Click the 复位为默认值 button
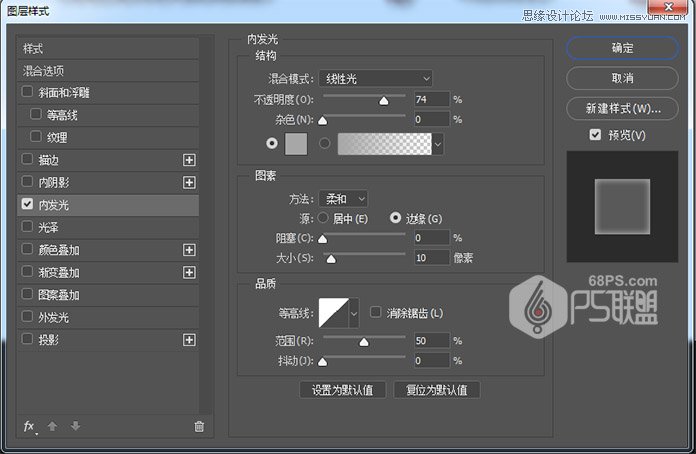The width and height of the screenshot is (696, 454). (x=437, y=390)
